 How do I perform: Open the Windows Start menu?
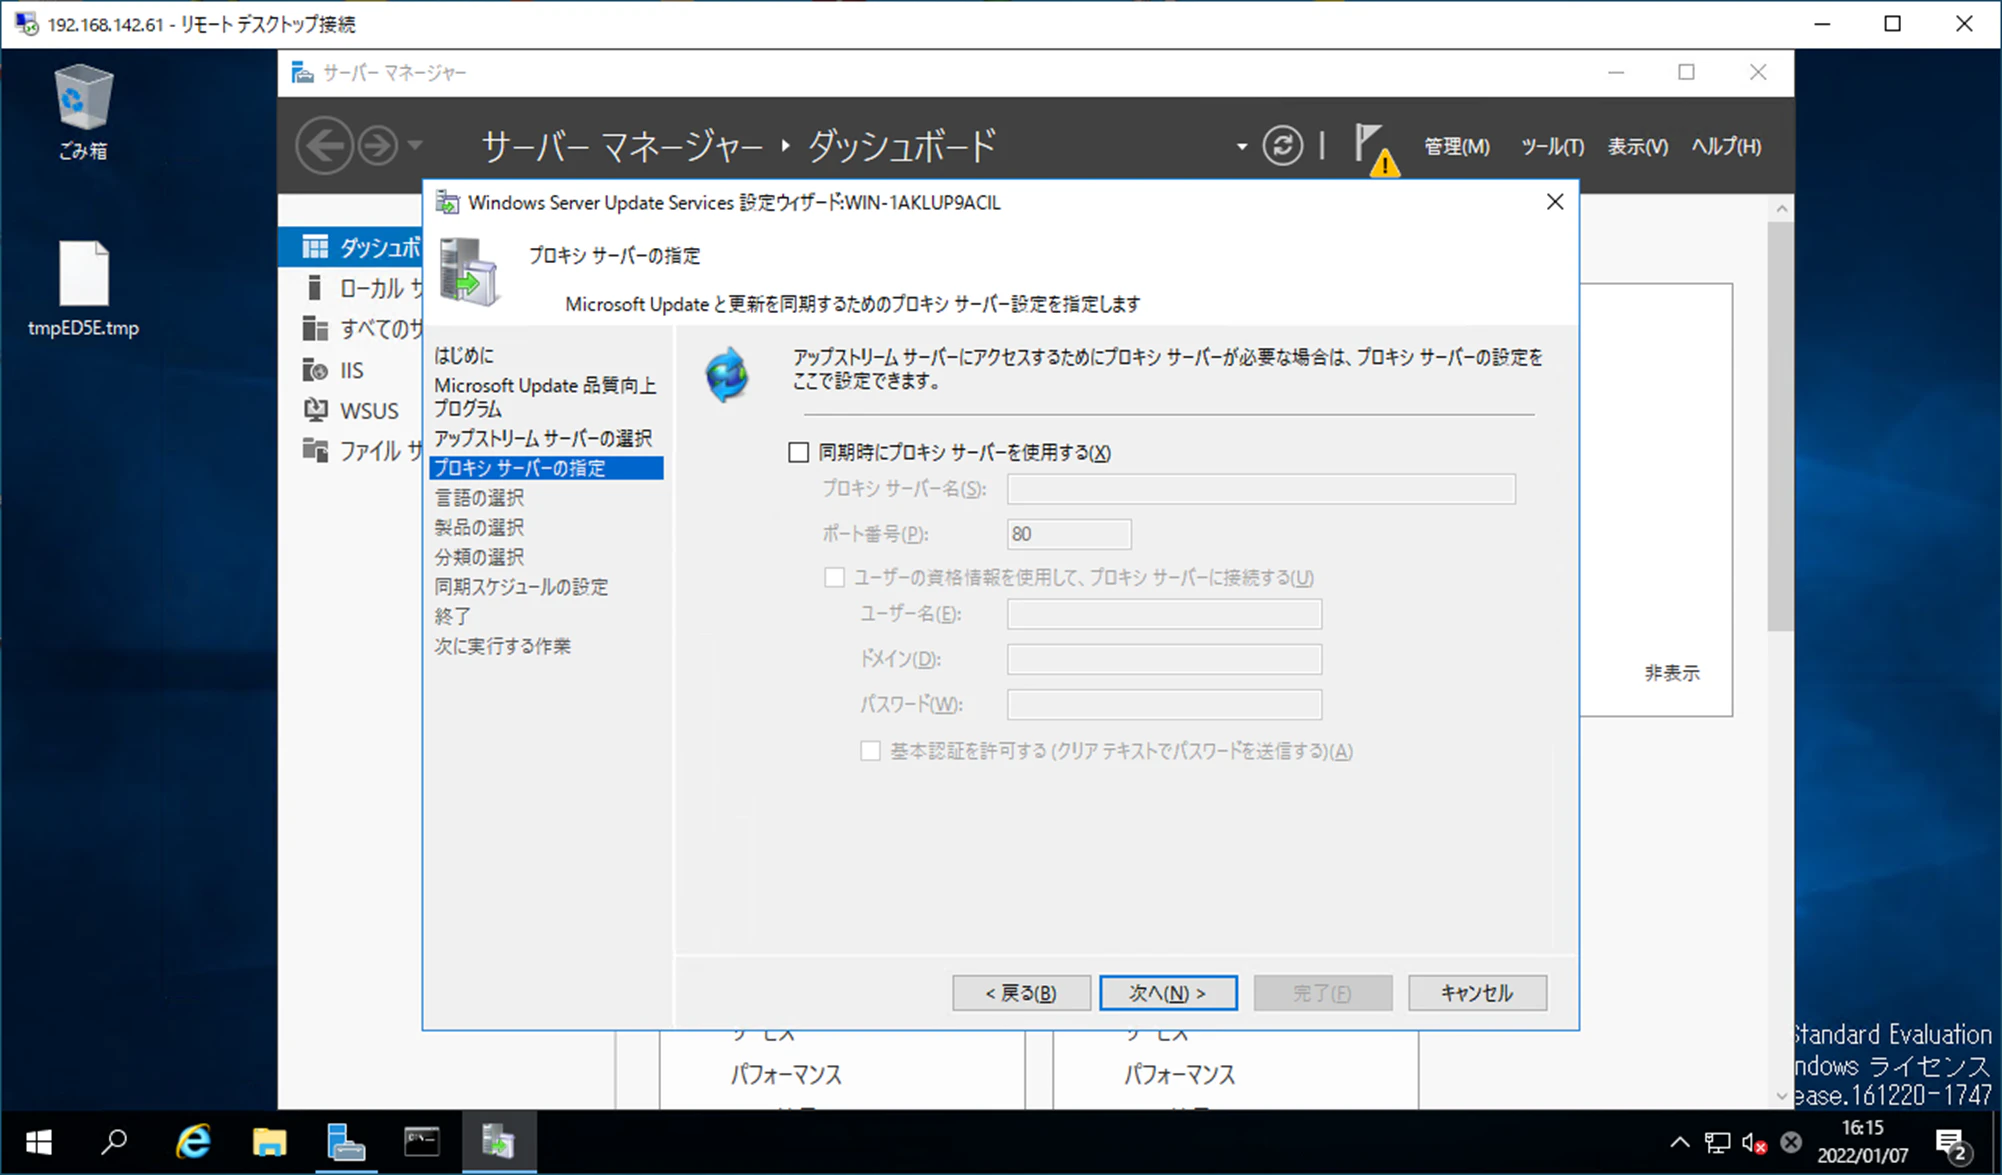click(x=38, y=1142)
